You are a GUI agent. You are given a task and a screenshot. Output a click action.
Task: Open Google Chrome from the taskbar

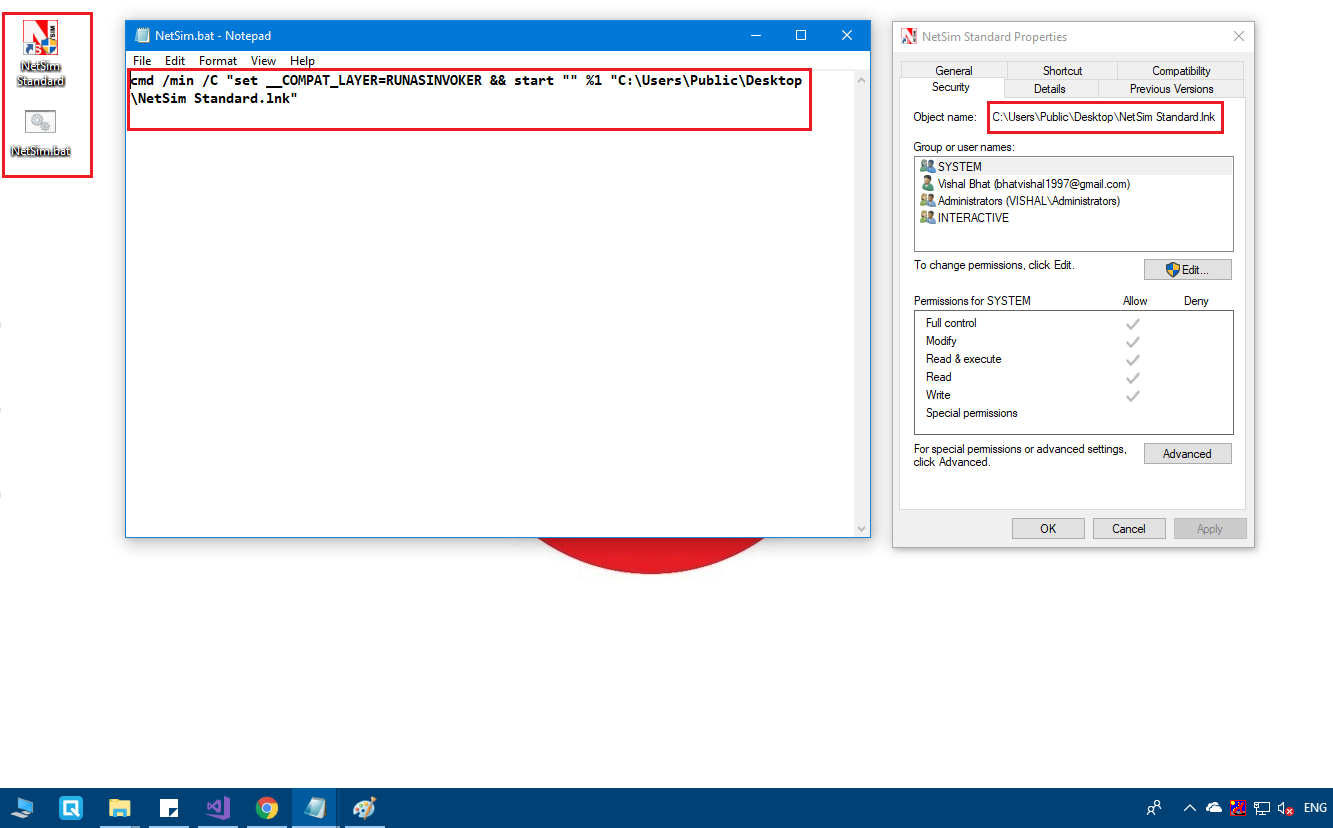tap(266, 808)
